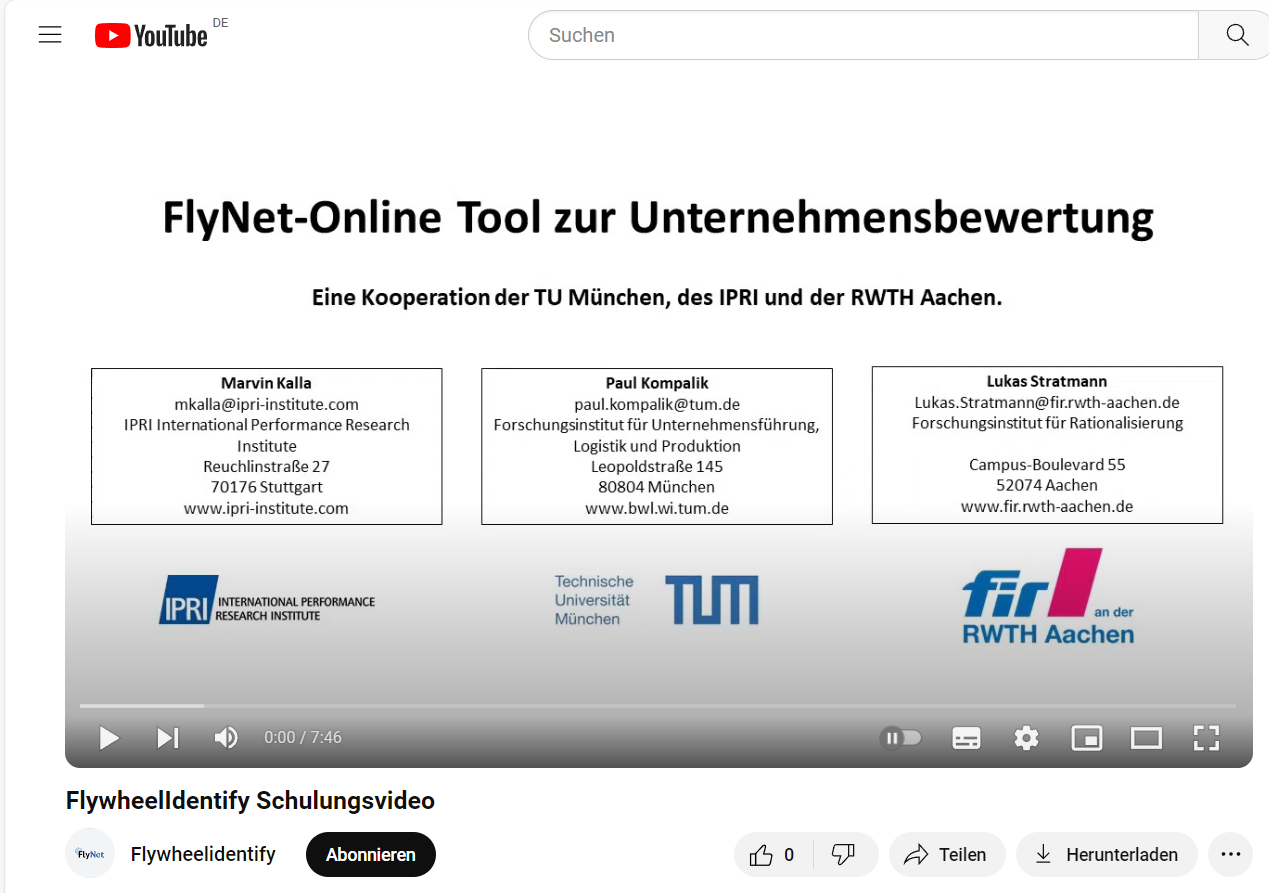Switch to theater mode

point(1146,737)
